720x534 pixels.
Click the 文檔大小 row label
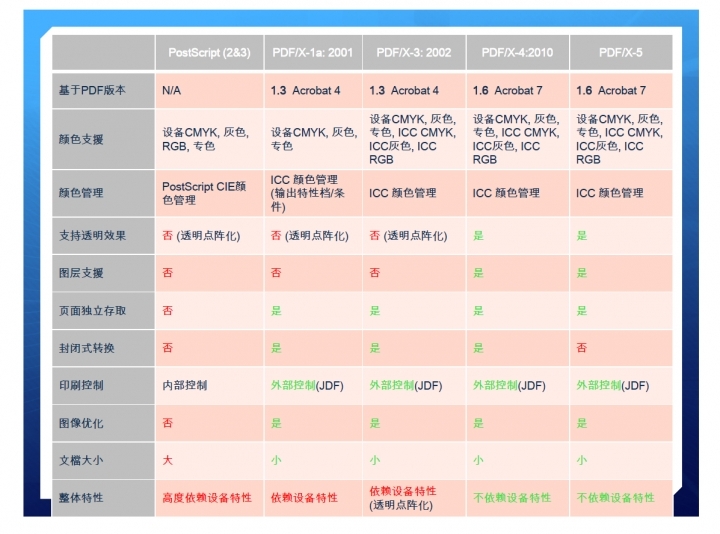click(x=81, y=460)
